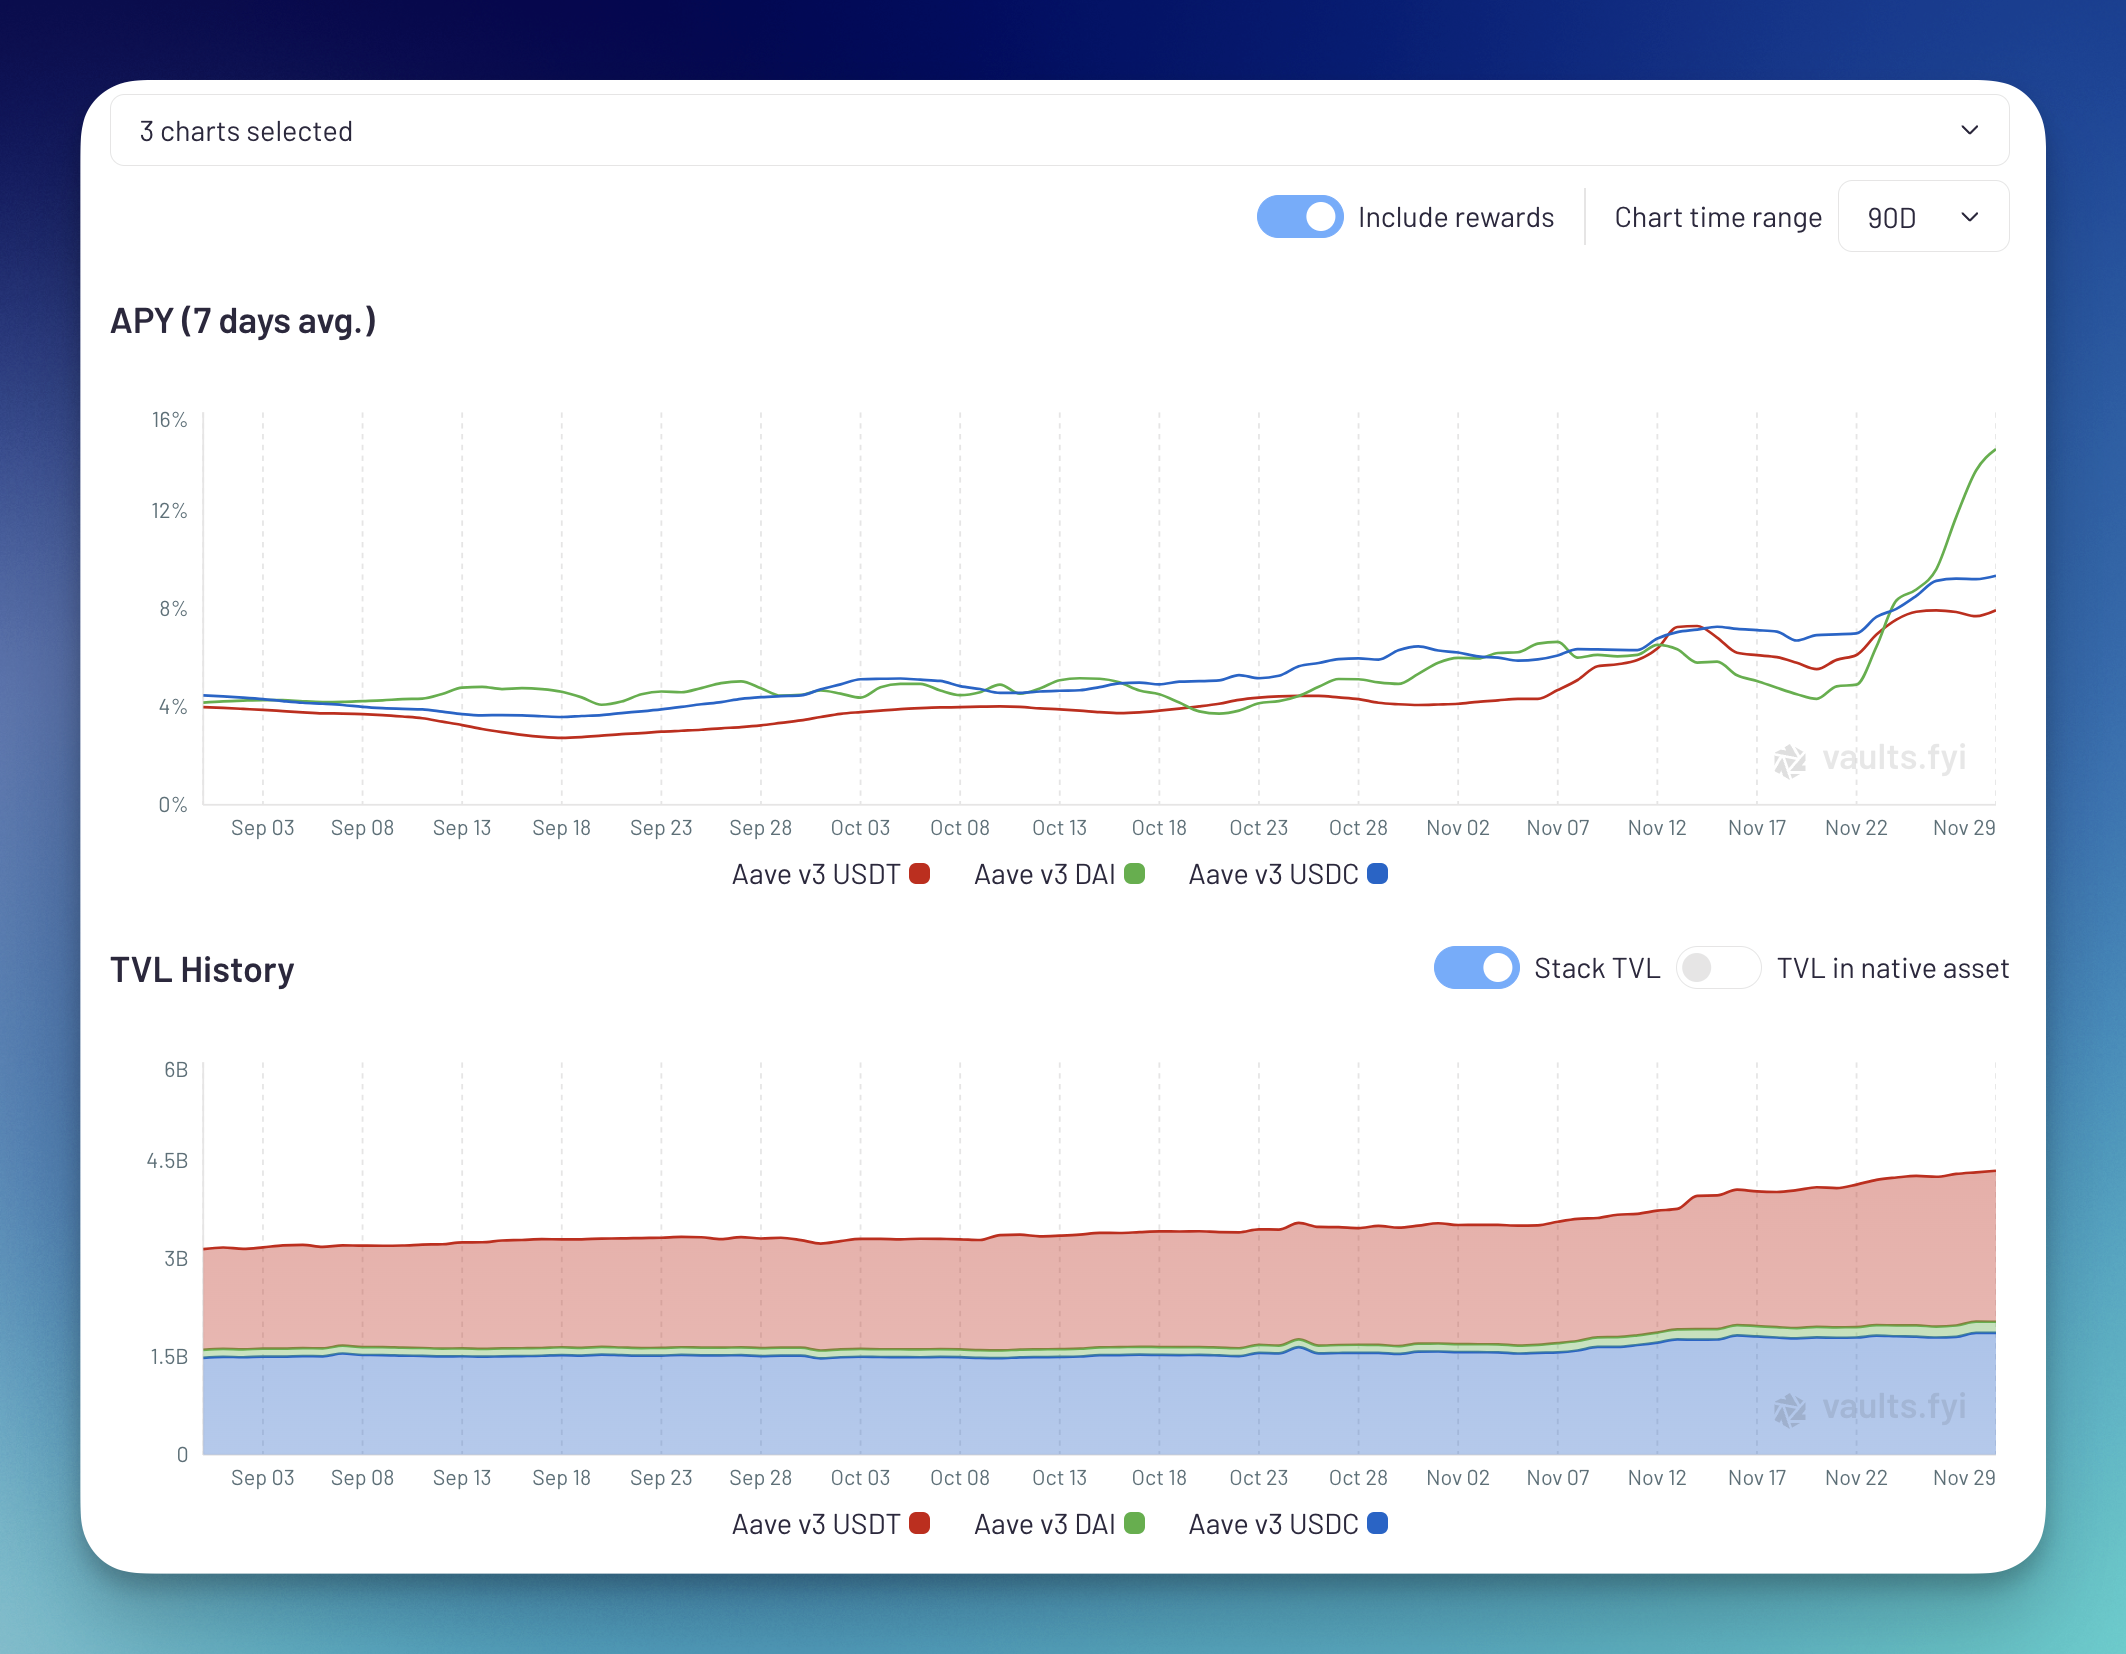
Task: Click the 'Include rewards' label
Action: point(1456,218)
